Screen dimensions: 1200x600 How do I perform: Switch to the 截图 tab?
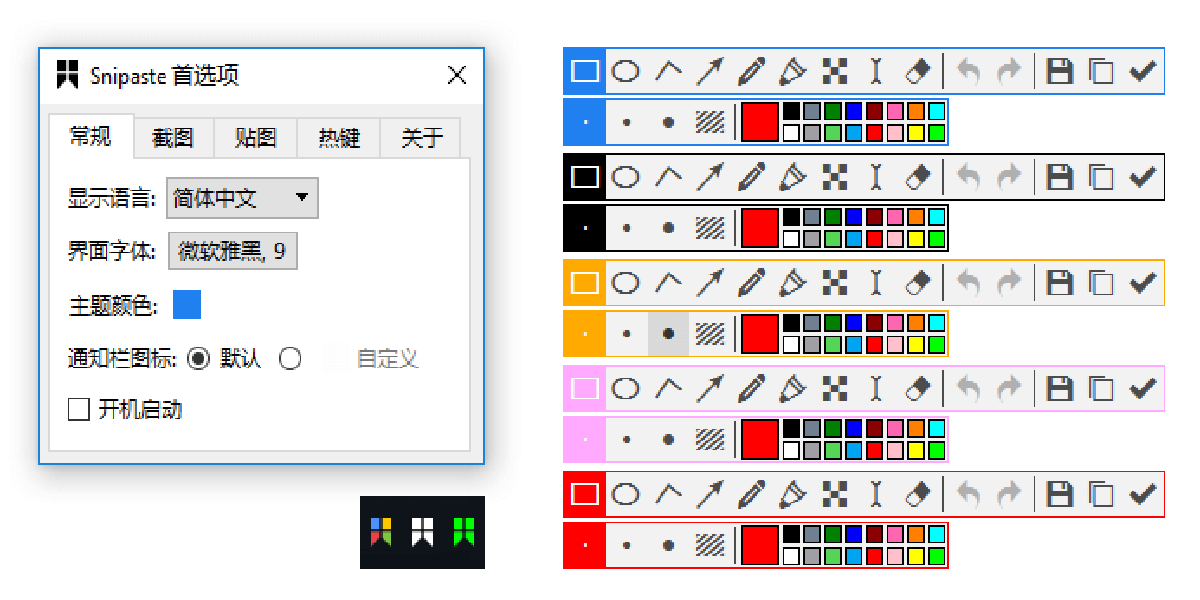[x=173, y=138]
